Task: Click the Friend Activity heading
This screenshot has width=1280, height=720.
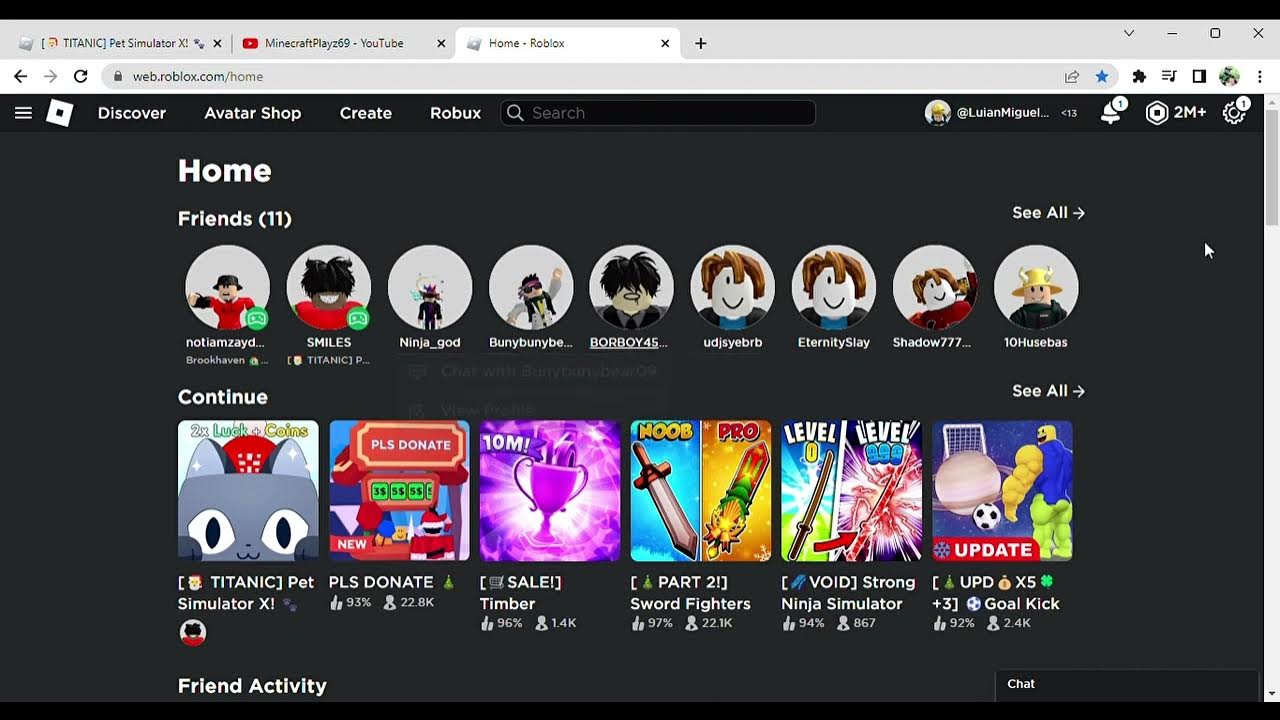Action: click(252, 686)
